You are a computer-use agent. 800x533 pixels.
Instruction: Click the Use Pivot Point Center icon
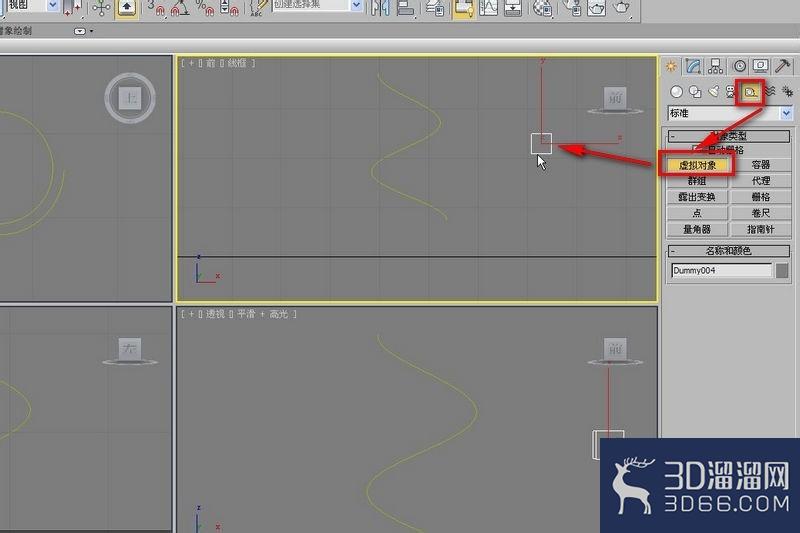pos(72,7)
